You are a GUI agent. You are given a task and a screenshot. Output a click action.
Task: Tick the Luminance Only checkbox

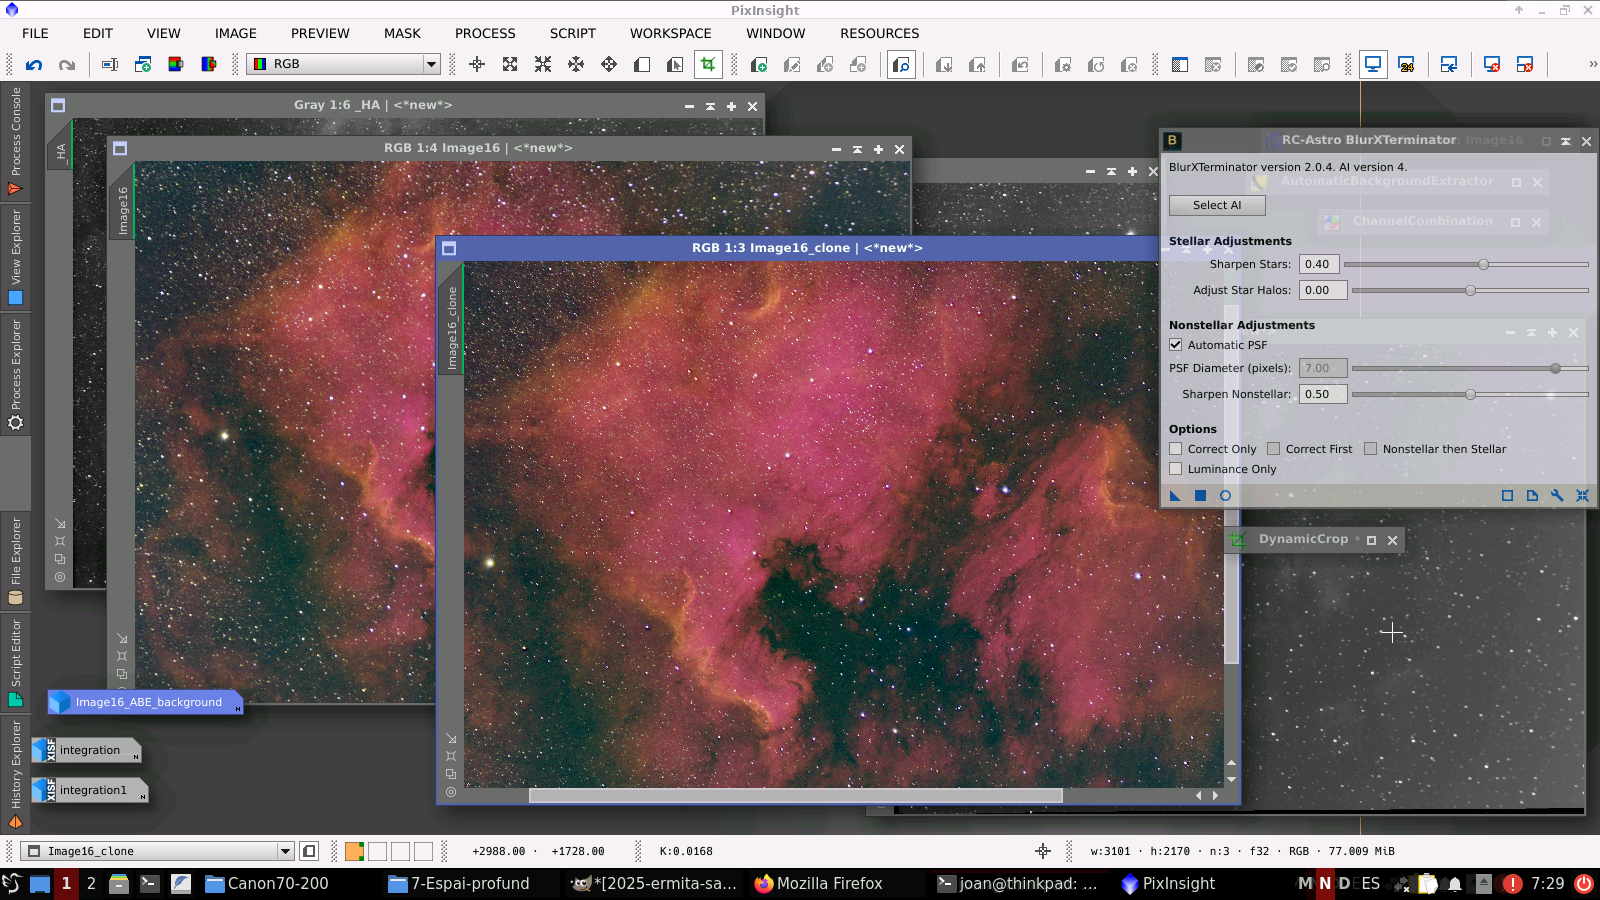point(1176,469)
